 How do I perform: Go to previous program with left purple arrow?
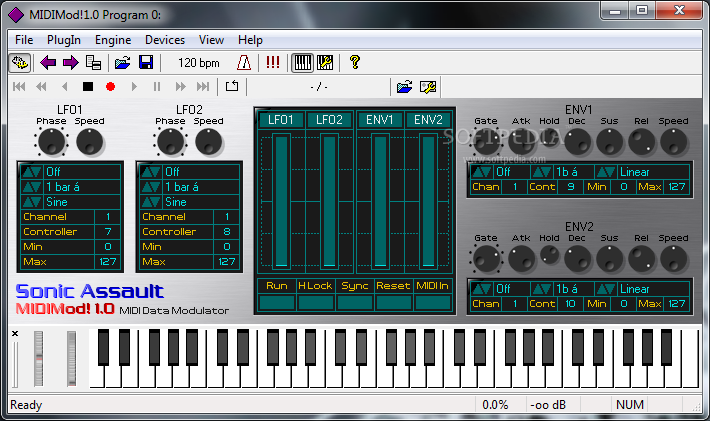[x=48, y=62]
